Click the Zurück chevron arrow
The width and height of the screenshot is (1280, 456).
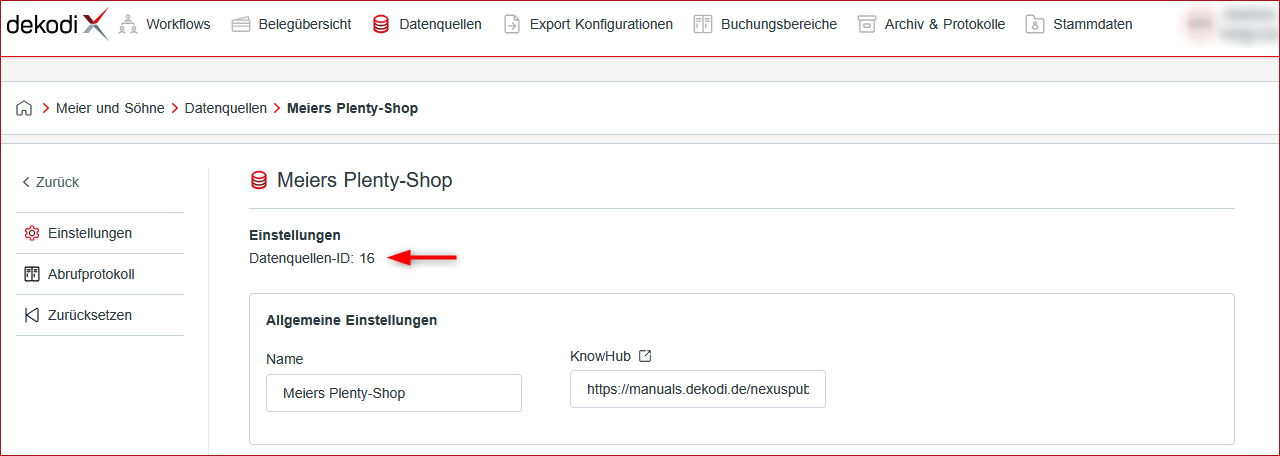(x=26, y=182)
